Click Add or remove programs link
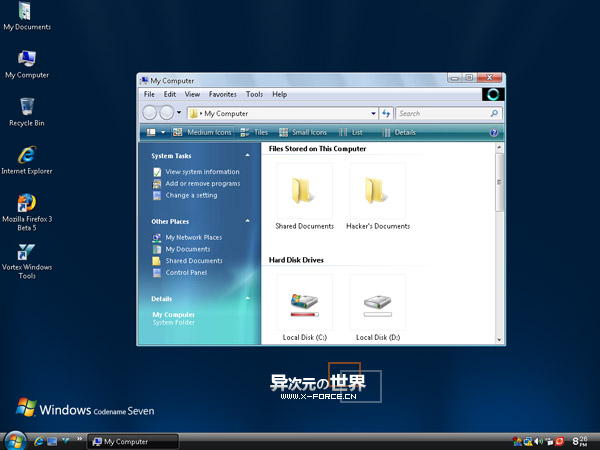 203,184
